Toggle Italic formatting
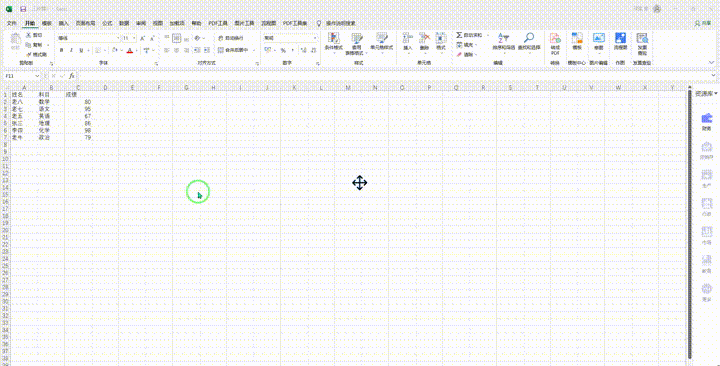This screenshot has width=720, height=366. [x=71, y=50]
